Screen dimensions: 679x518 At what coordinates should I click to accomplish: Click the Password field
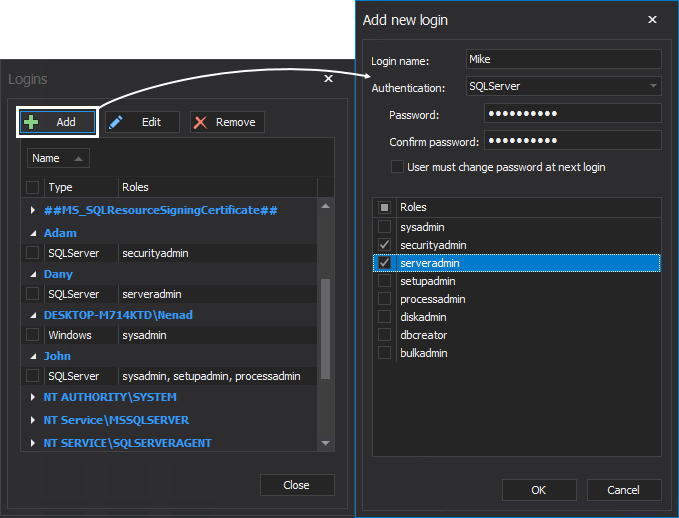[x=572, y=113]
